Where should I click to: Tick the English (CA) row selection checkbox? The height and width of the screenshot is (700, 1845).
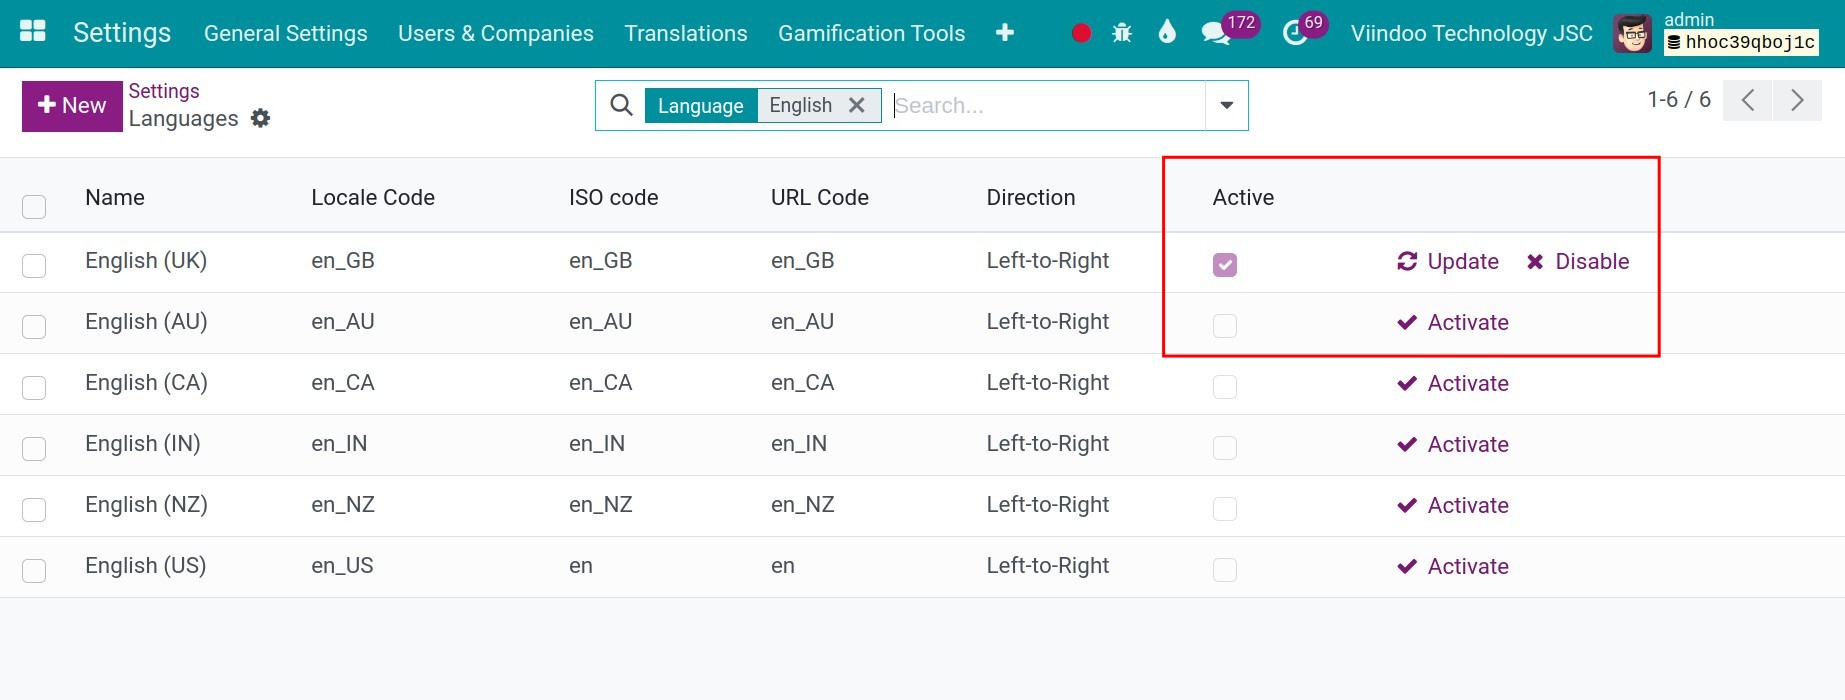tap(34, 387)
